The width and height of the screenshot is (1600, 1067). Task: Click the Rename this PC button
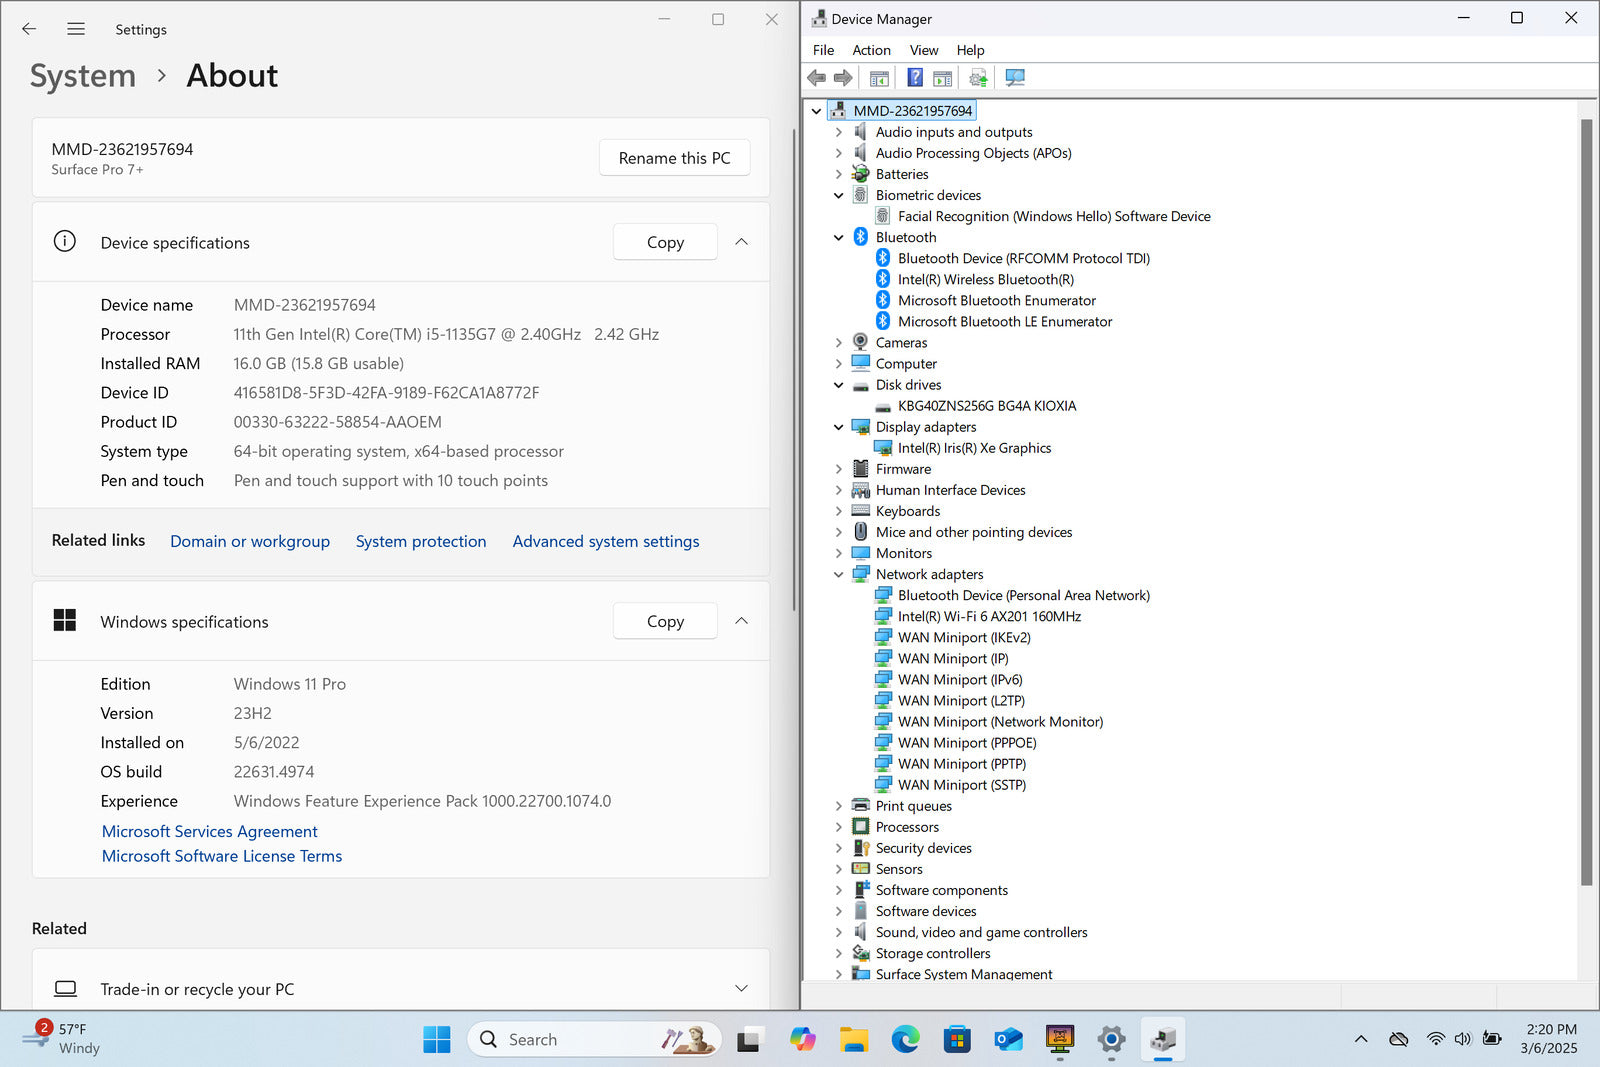click(x=674, y=158)
